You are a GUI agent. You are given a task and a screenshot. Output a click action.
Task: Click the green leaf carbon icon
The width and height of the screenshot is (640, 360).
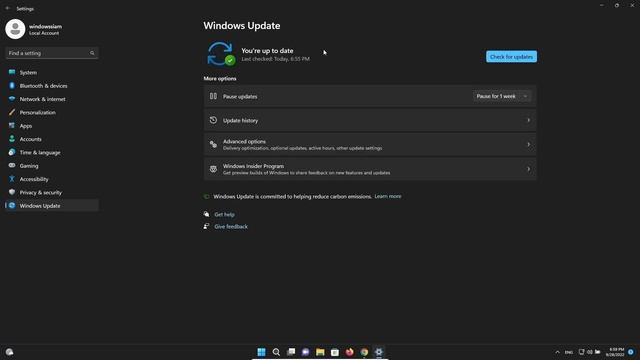tap(207, 197)
